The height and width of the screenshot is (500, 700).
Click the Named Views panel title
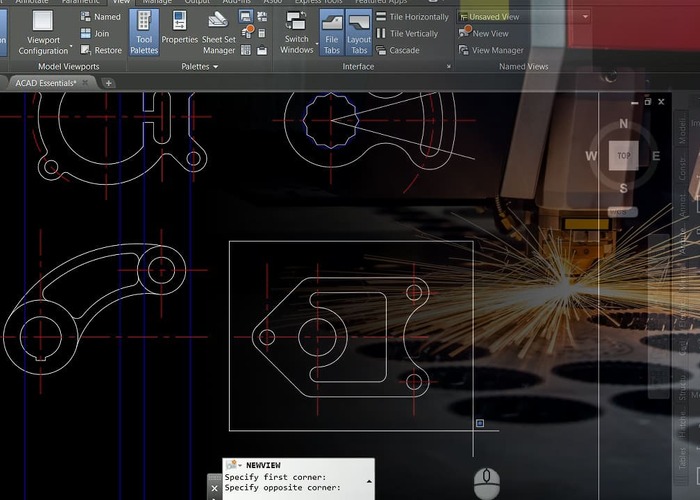(523, 67)
